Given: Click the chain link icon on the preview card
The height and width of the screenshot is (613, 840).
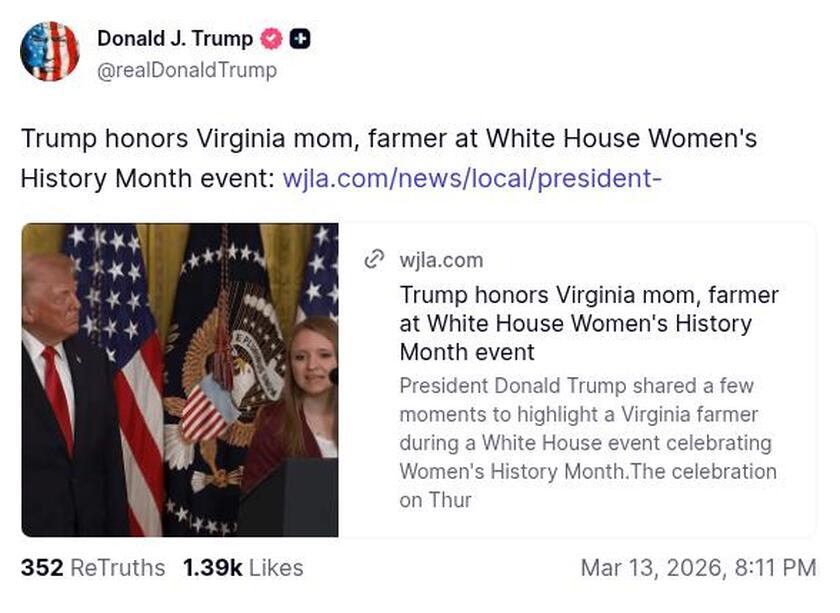Looking at the screenshot, I should pos(374,259).
